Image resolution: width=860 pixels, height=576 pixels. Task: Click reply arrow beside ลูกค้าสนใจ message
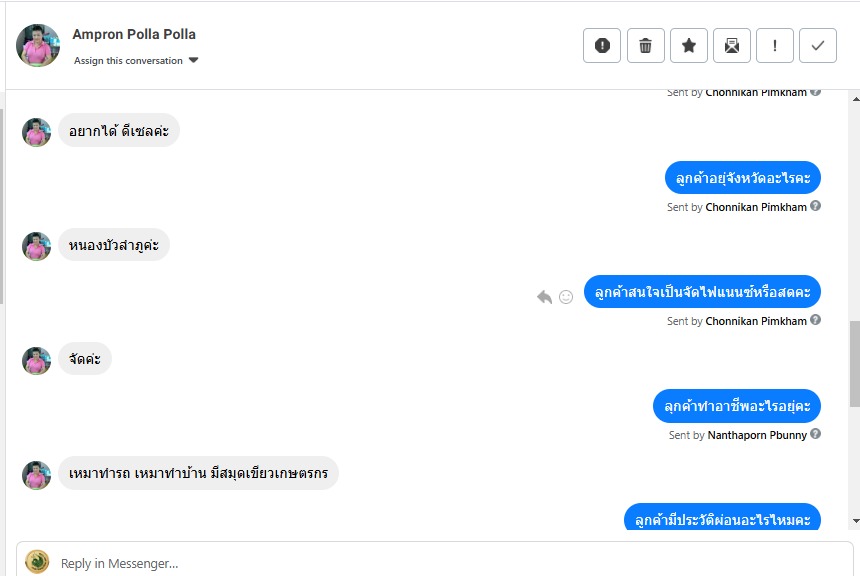click(x=545, y=297)
